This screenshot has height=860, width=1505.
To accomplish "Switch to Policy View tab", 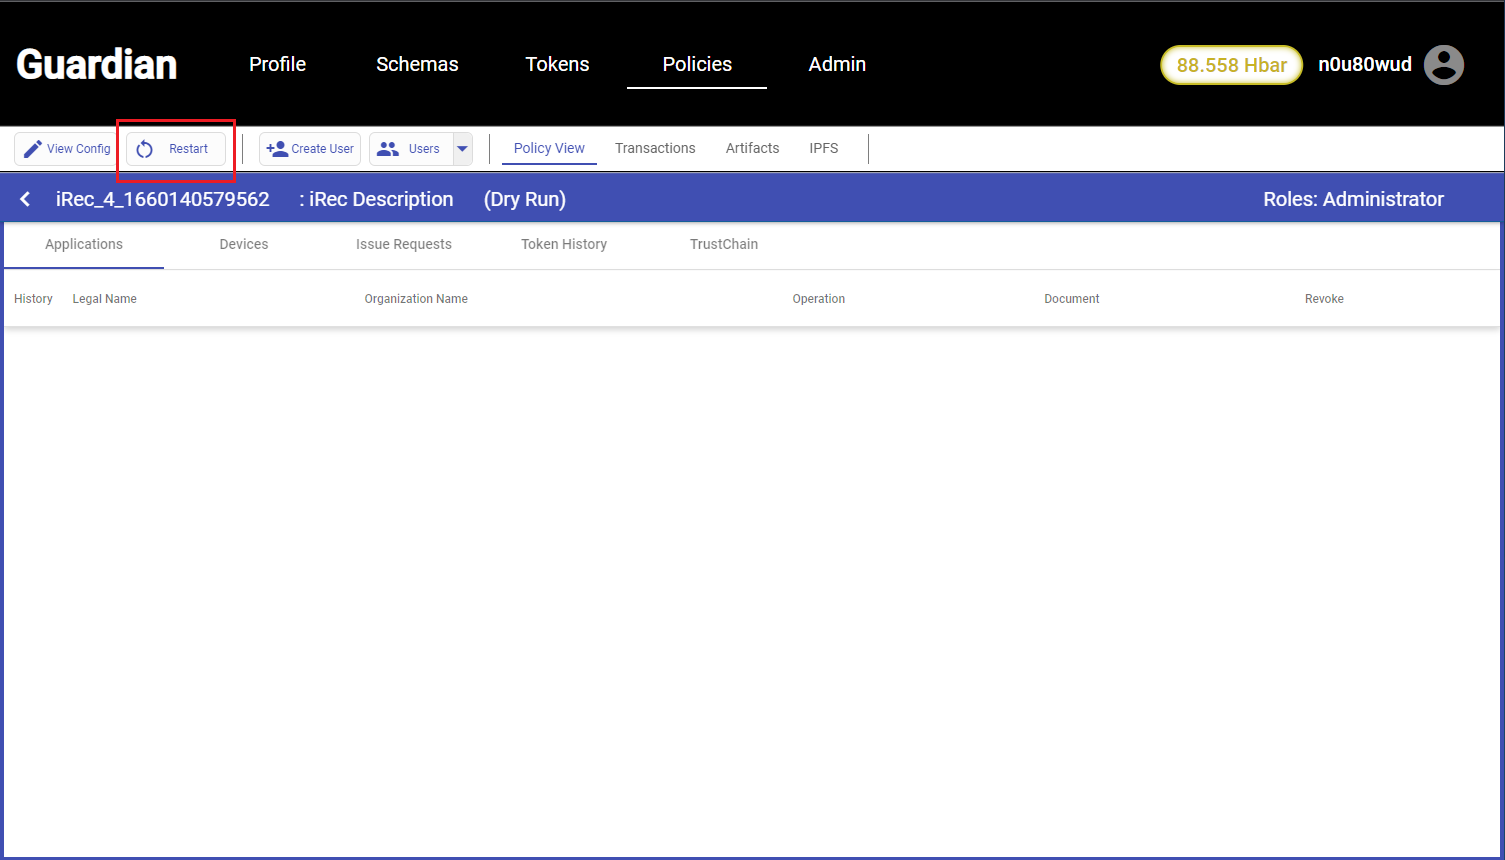I will (549, 148).
